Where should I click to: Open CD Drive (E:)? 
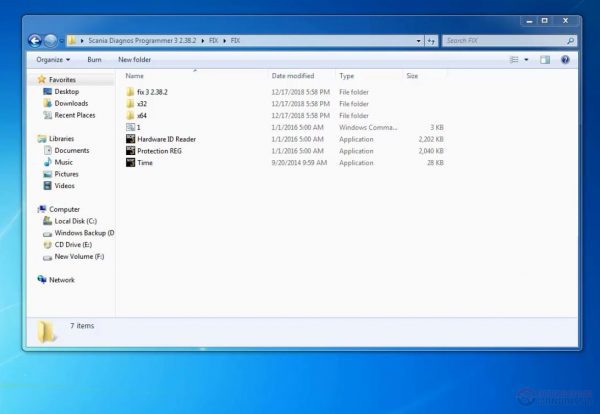click(73, 245)
